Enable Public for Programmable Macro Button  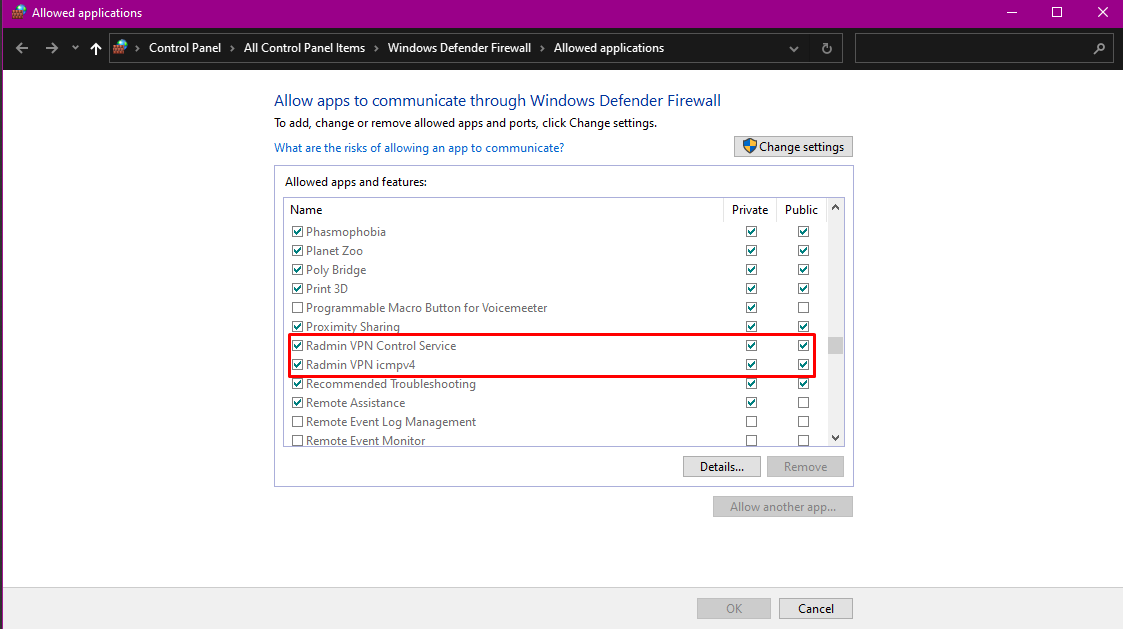[804, 307]
